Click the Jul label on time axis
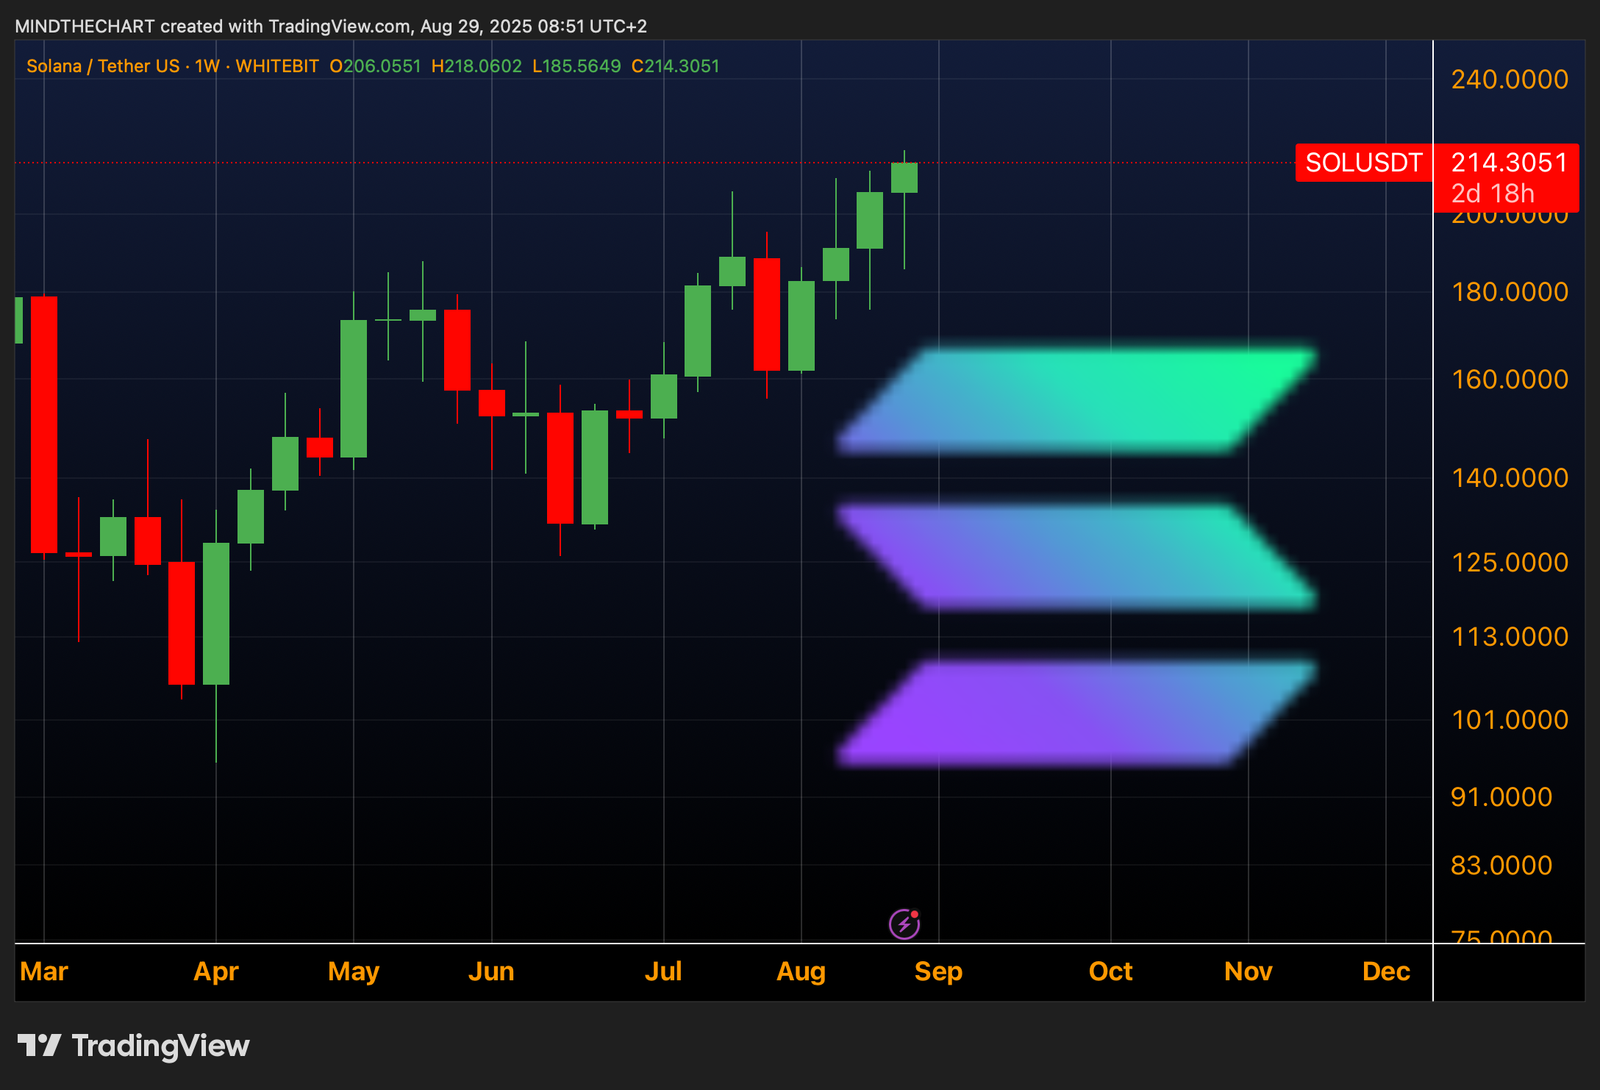This screenshot has width=1600, height=1090. [x=663, y=971]
